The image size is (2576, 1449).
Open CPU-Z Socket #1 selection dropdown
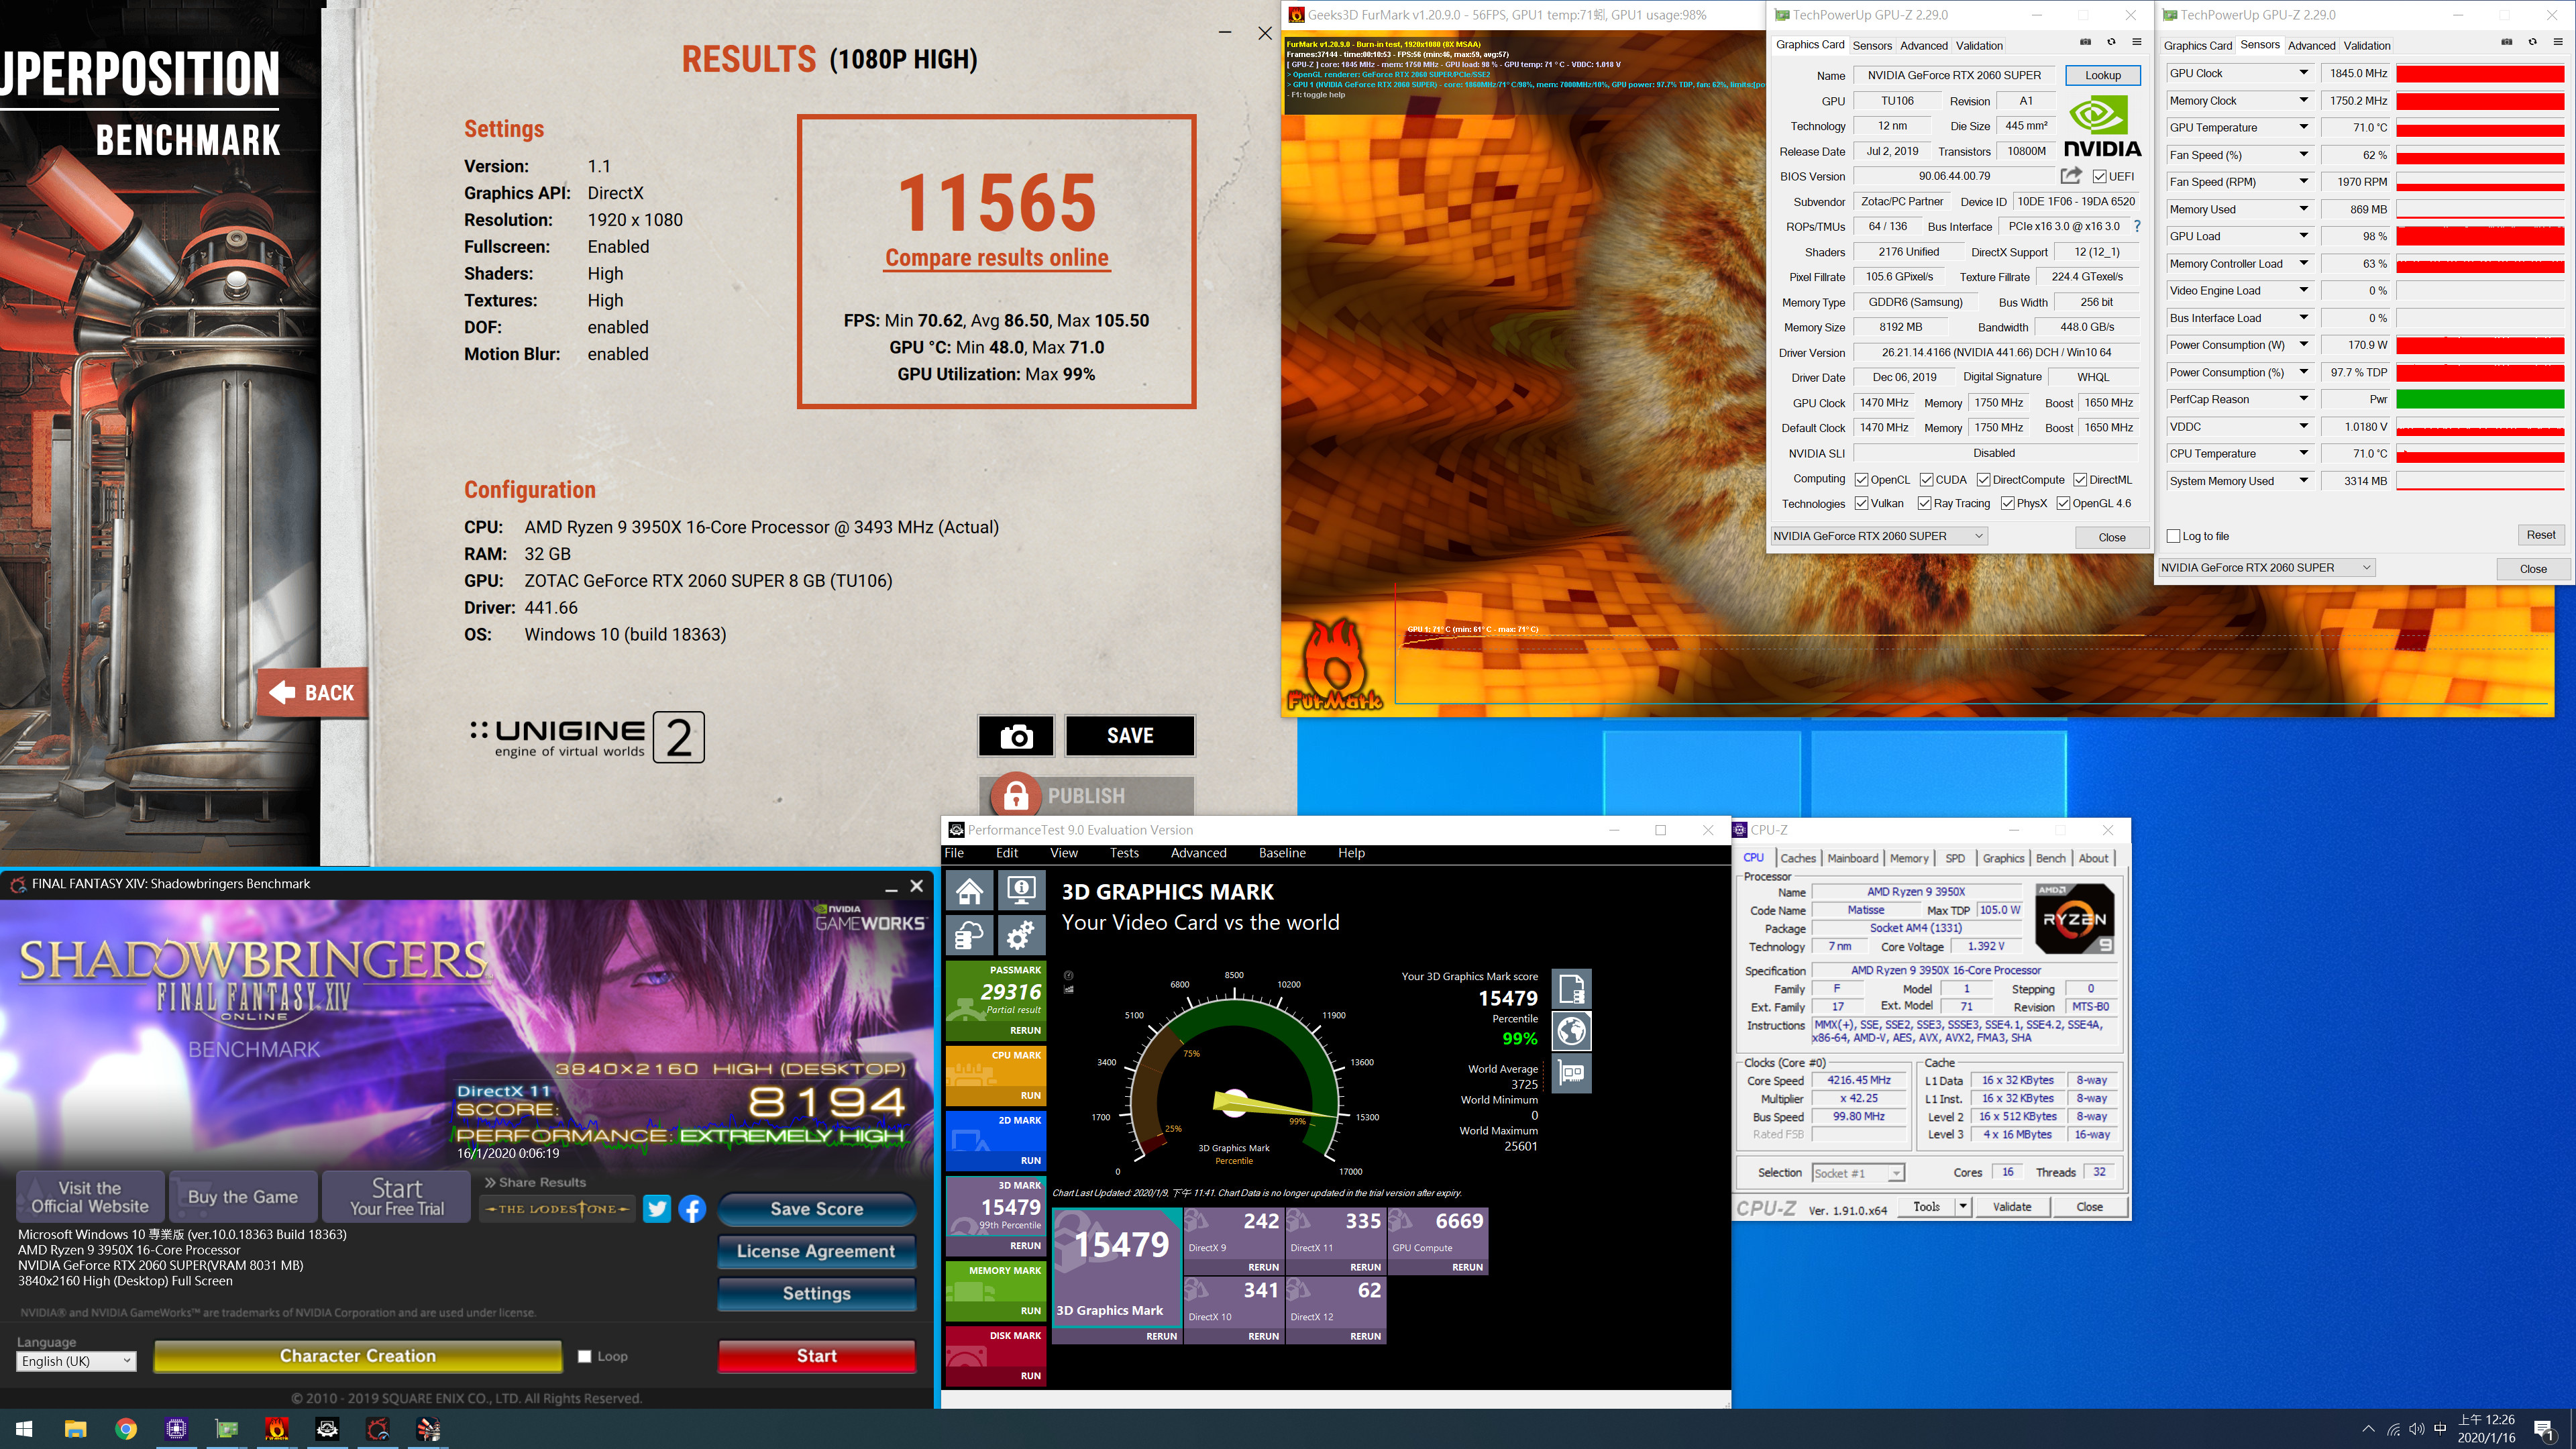click(1858, 1173)
